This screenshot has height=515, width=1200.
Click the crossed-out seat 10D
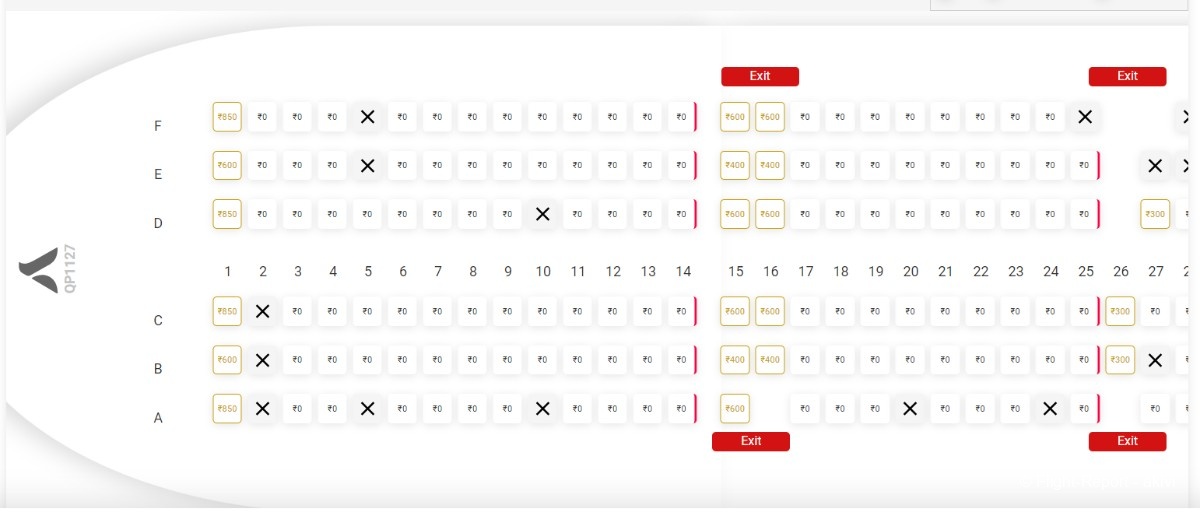pos(542,213)
